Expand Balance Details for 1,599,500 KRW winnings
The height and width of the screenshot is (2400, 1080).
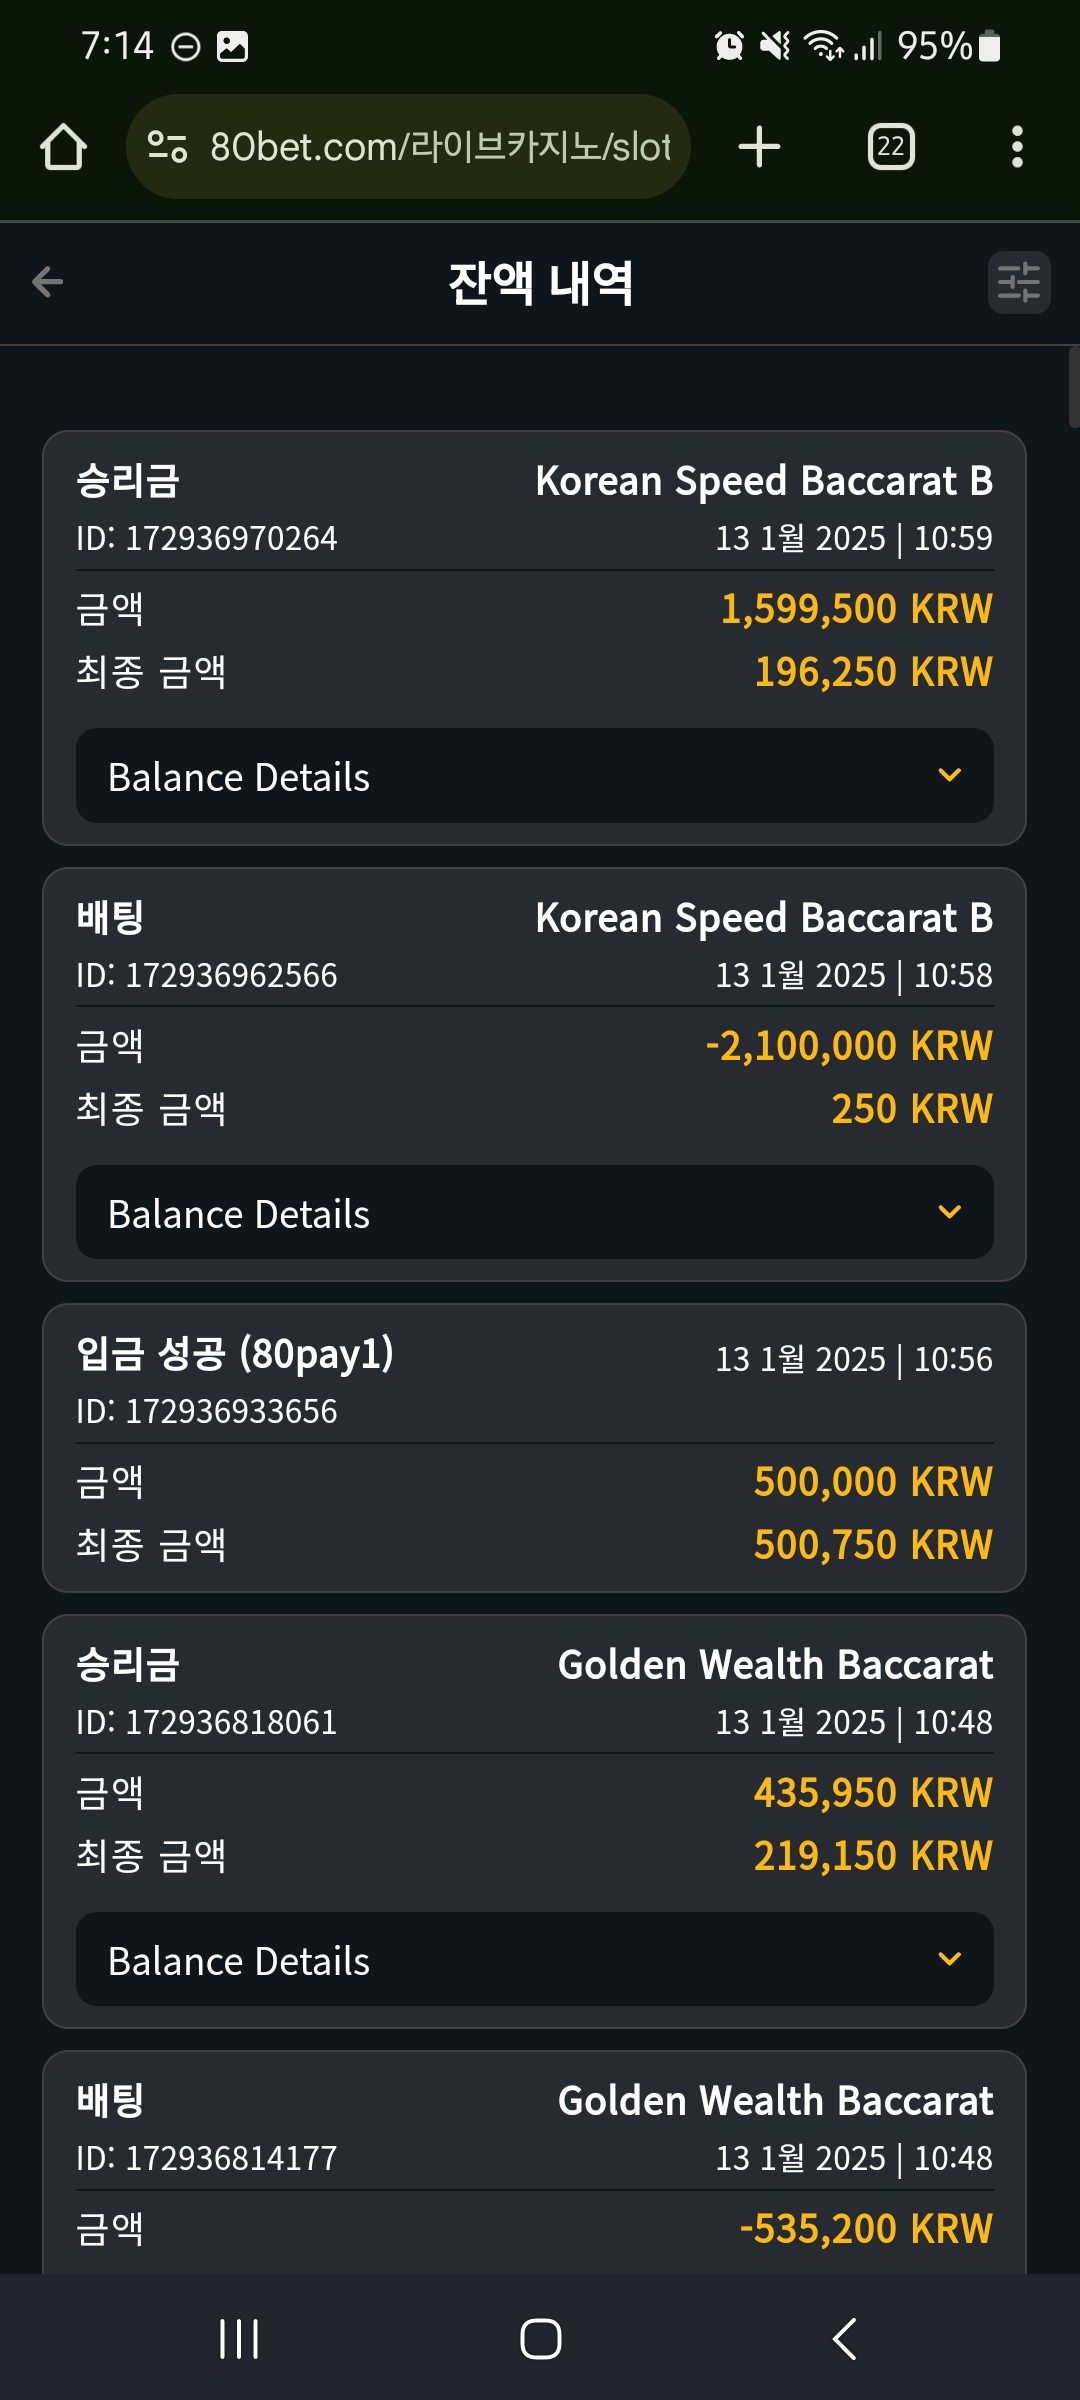[535, 776]
